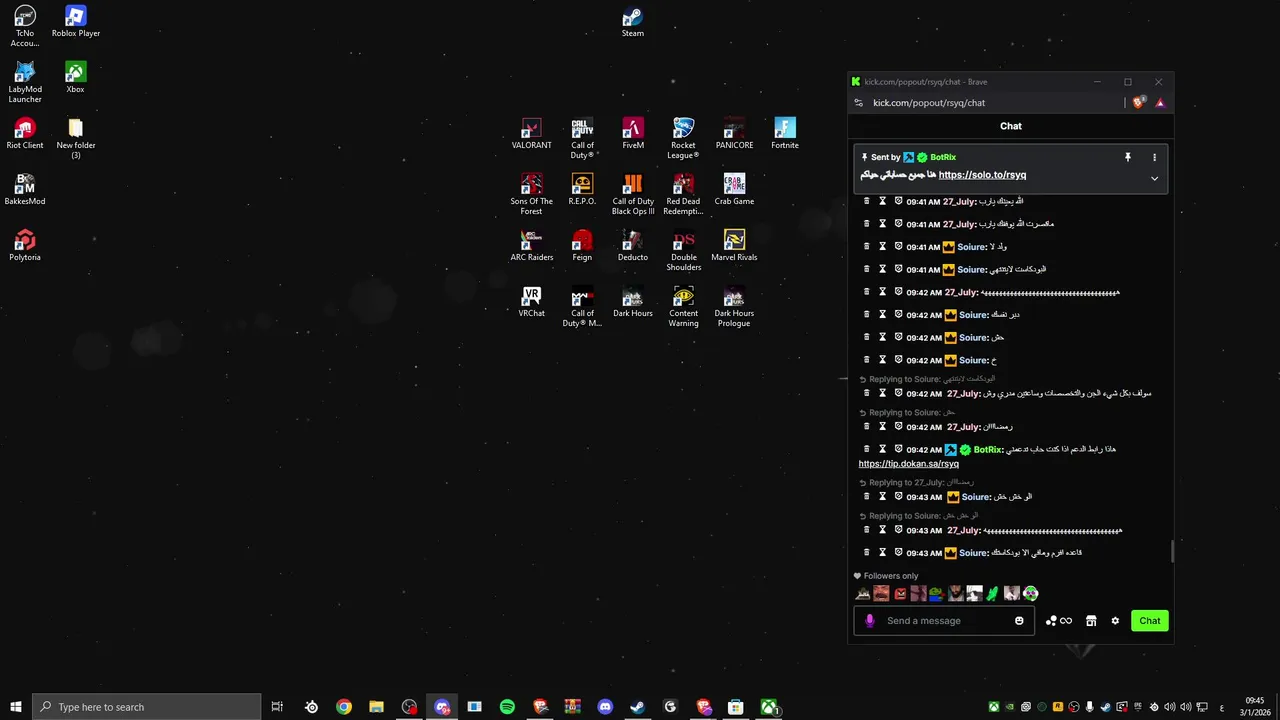Select the Polytoria desktop icon
Image resolution: width=1280 pixels, height=720 pixels.
tap(25, 246)
